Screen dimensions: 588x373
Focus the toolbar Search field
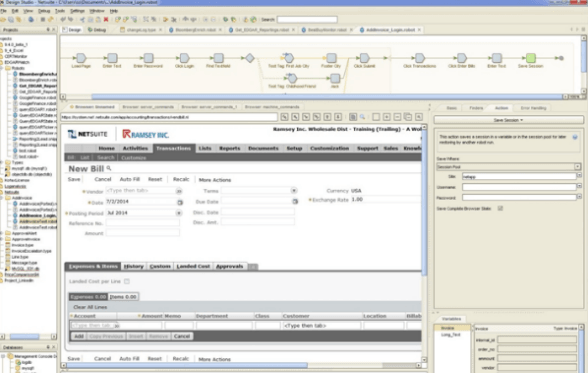point(307,19)
